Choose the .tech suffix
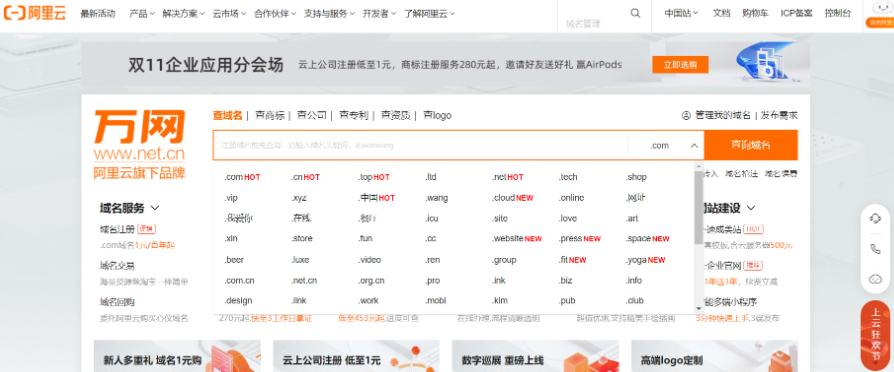Screen dimensions: 894x372 pos(568,177)
